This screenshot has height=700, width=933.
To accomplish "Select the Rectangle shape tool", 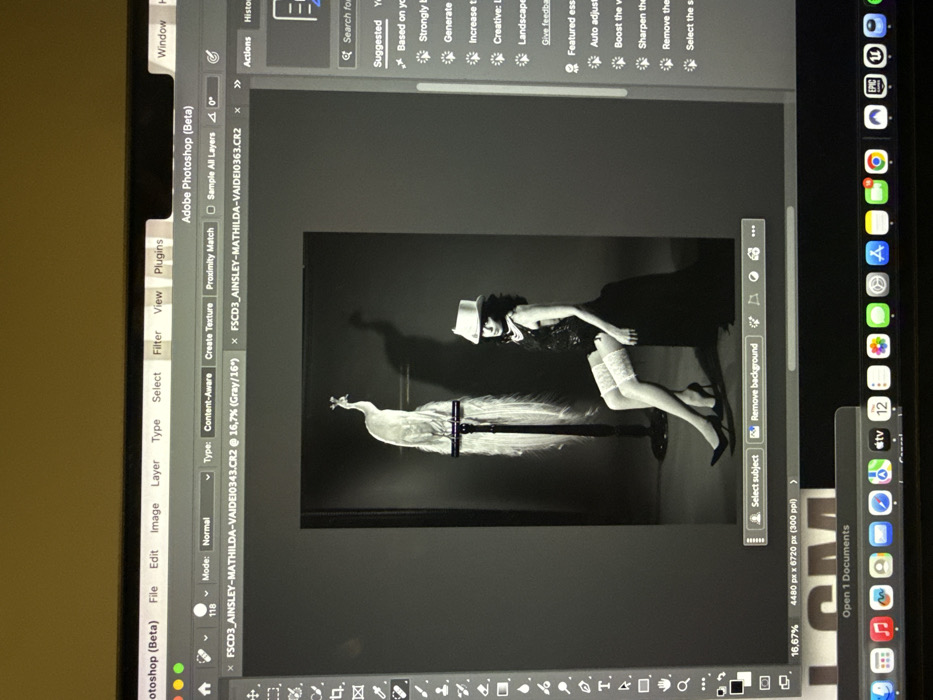I will click(x=643, y=685).
